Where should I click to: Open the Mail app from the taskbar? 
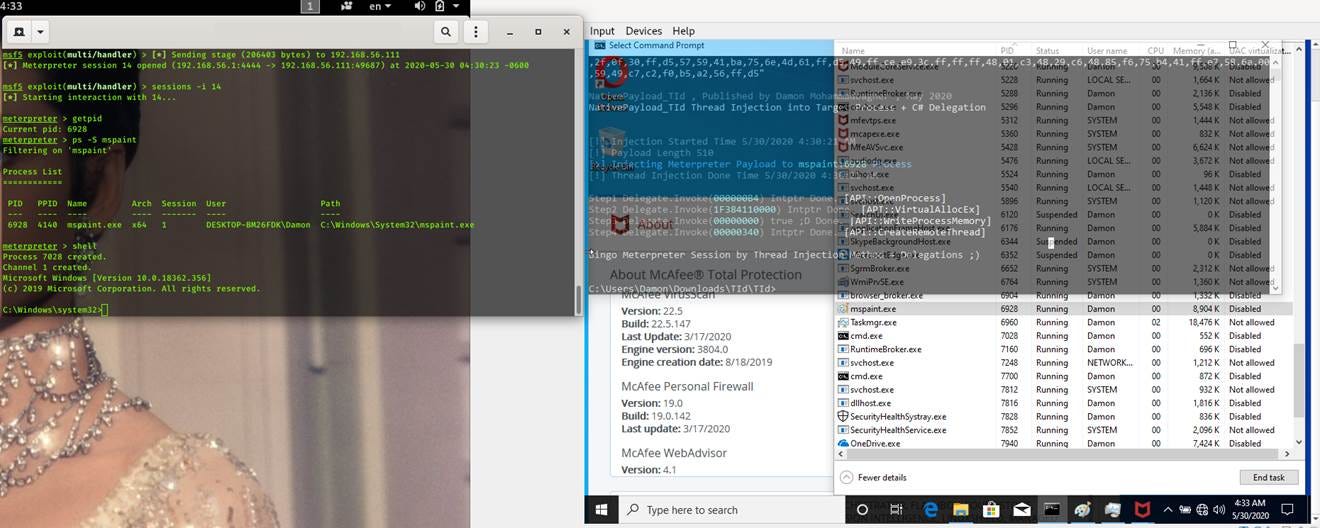pos(1020,509)
